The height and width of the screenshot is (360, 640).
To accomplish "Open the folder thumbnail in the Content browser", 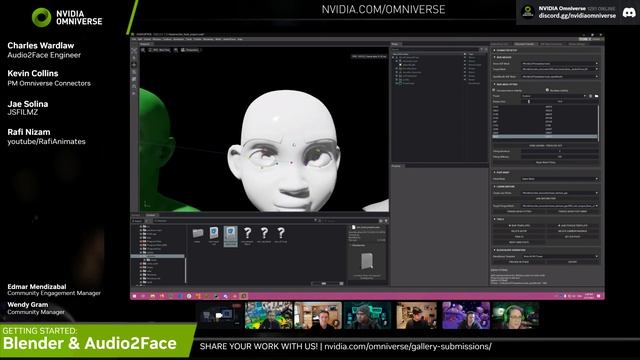I will (x=198, y=233).
